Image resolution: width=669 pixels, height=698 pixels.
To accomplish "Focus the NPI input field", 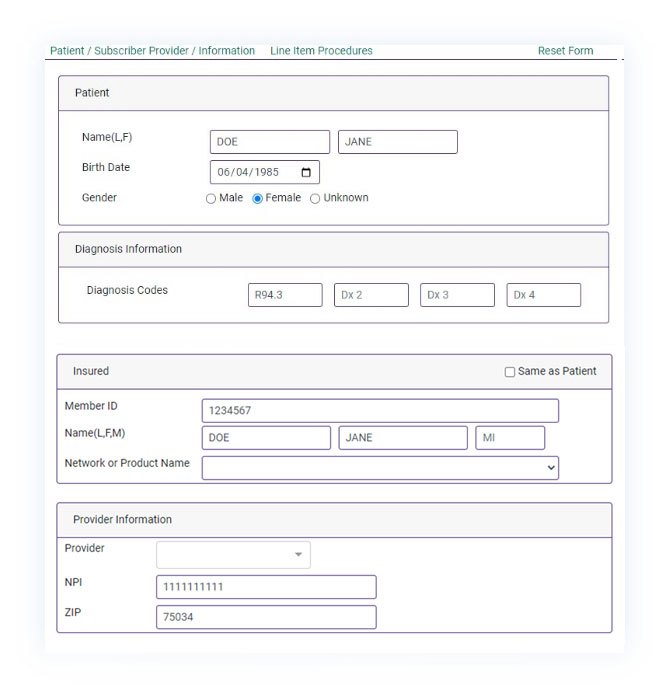I will (x=266, y=587).
